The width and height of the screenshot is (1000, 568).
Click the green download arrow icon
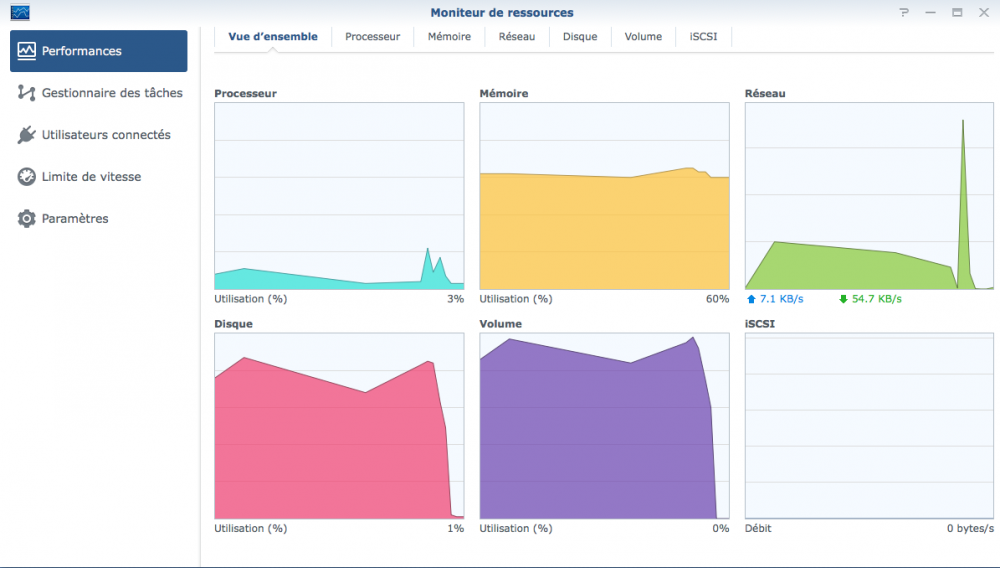(x=843, y=299)
